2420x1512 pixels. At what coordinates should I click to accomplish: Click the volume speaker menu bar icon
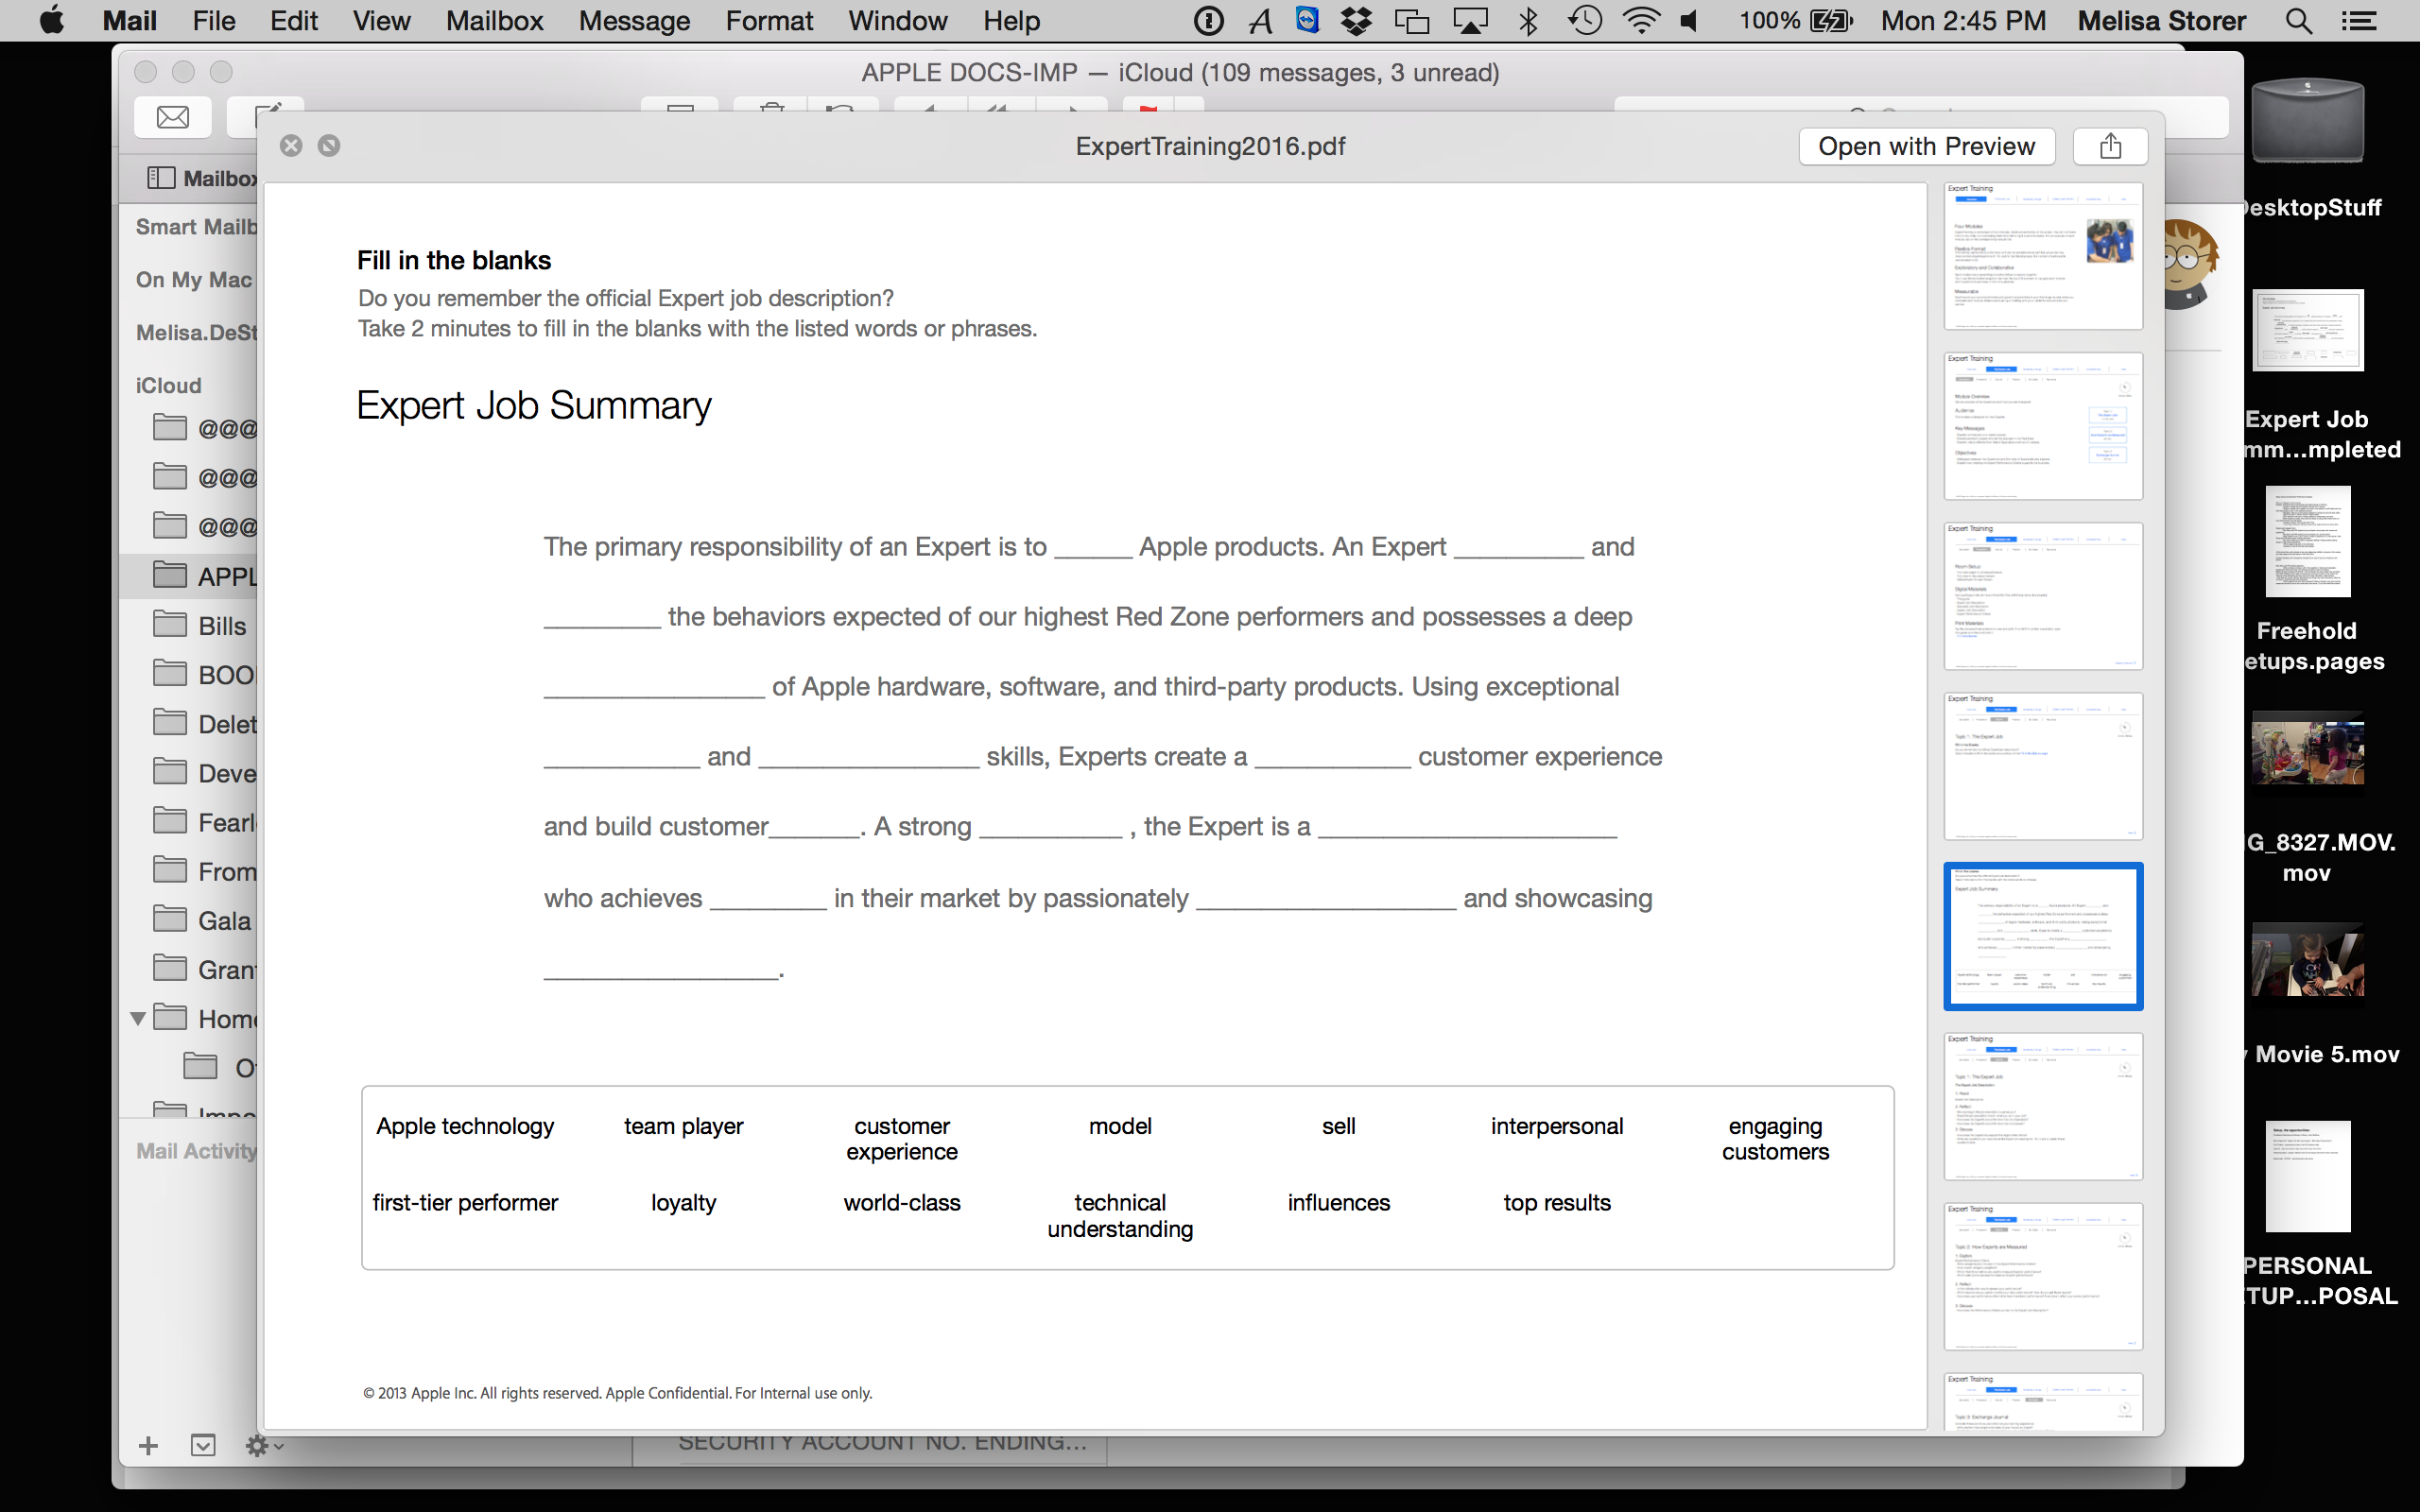(x=1690, y=20)
